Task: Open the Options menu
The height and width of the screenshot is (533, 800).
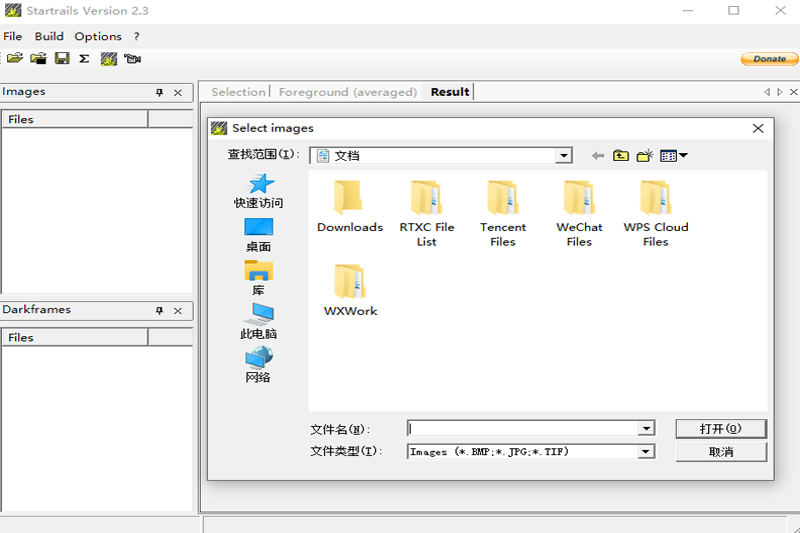Action: click(98, 36)
